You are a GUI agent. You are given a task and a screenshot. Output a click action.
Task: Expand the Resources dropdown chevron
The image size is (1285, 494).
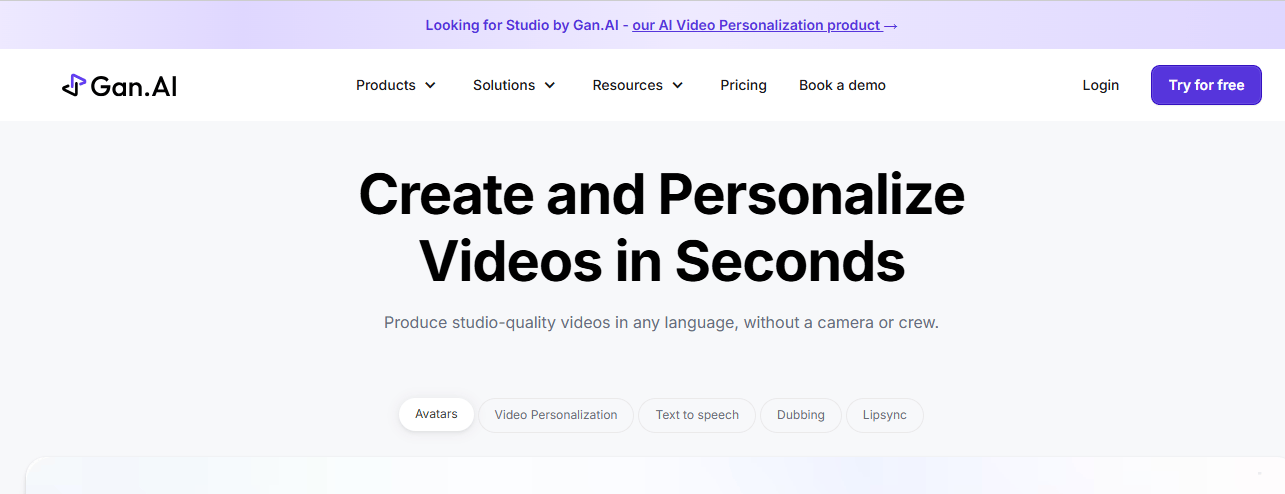[678, 86]
